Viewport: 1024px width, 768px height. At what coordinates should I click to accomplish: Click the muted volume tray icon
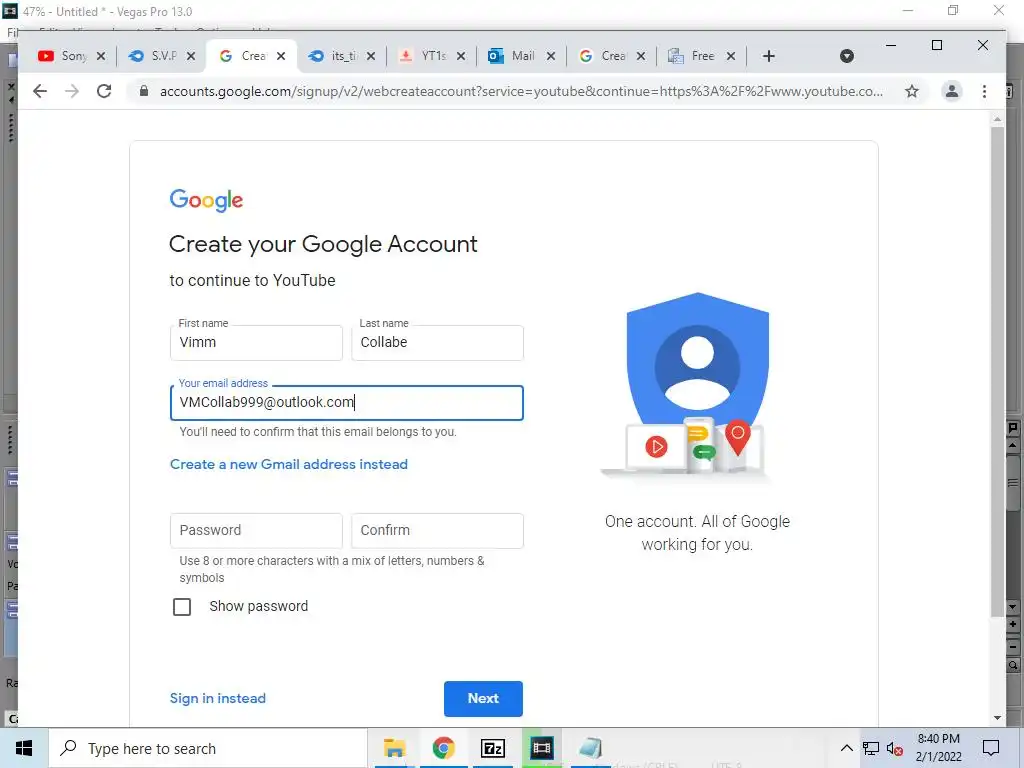coord(895,748)
